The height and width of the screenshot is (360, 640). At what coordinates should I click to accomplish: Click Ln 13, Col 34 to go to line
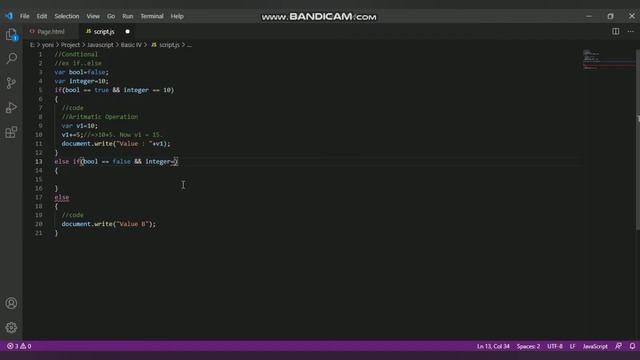click(493, 346)
